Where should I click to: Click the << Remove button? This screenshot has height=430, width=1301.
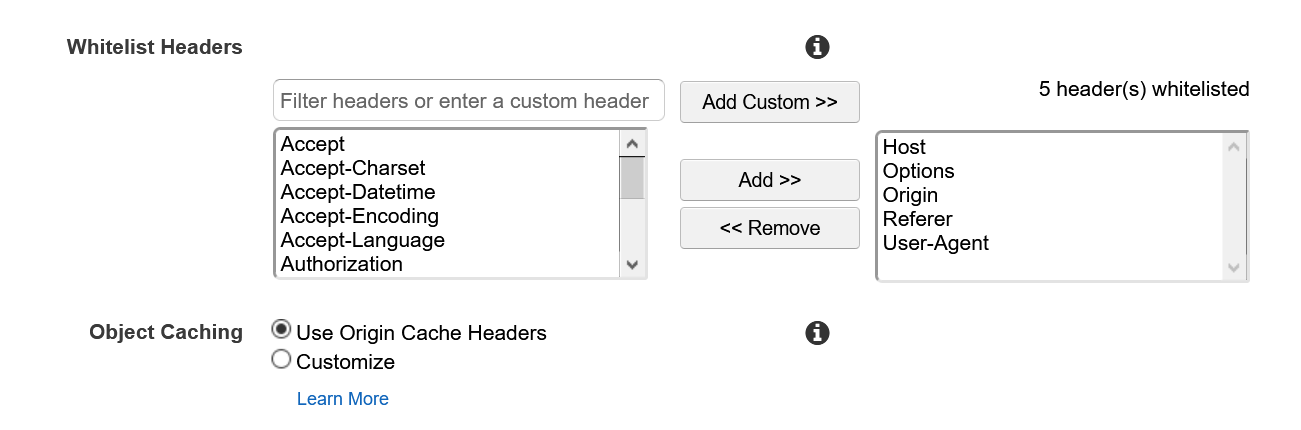click(769, 228)
